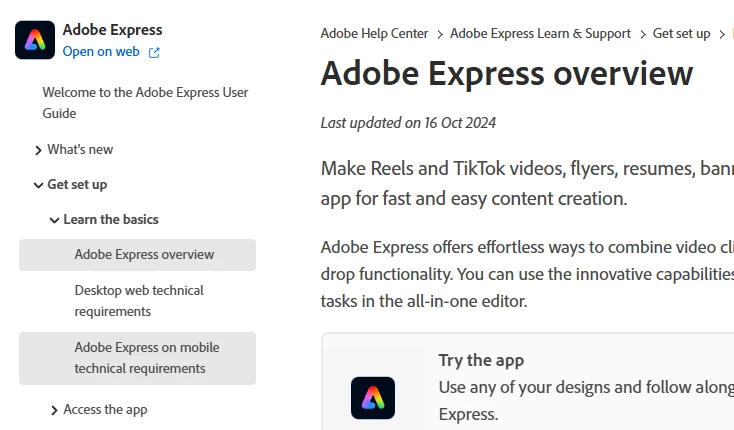This screenshot has height=430, width=734.
Task: Go to Adobe Express Learn & Support breadcrumb
Action: pos(540,34)
